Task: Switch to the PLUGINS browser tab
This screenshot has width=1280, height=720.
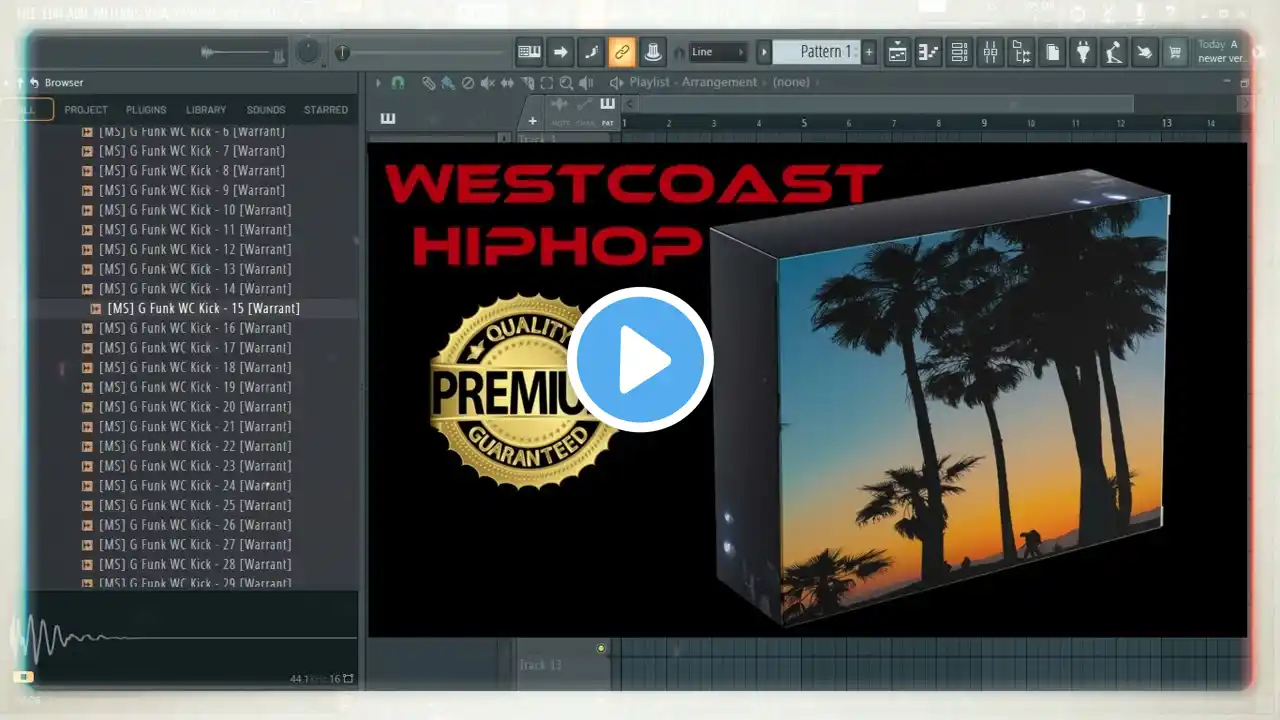Action: 146,110
